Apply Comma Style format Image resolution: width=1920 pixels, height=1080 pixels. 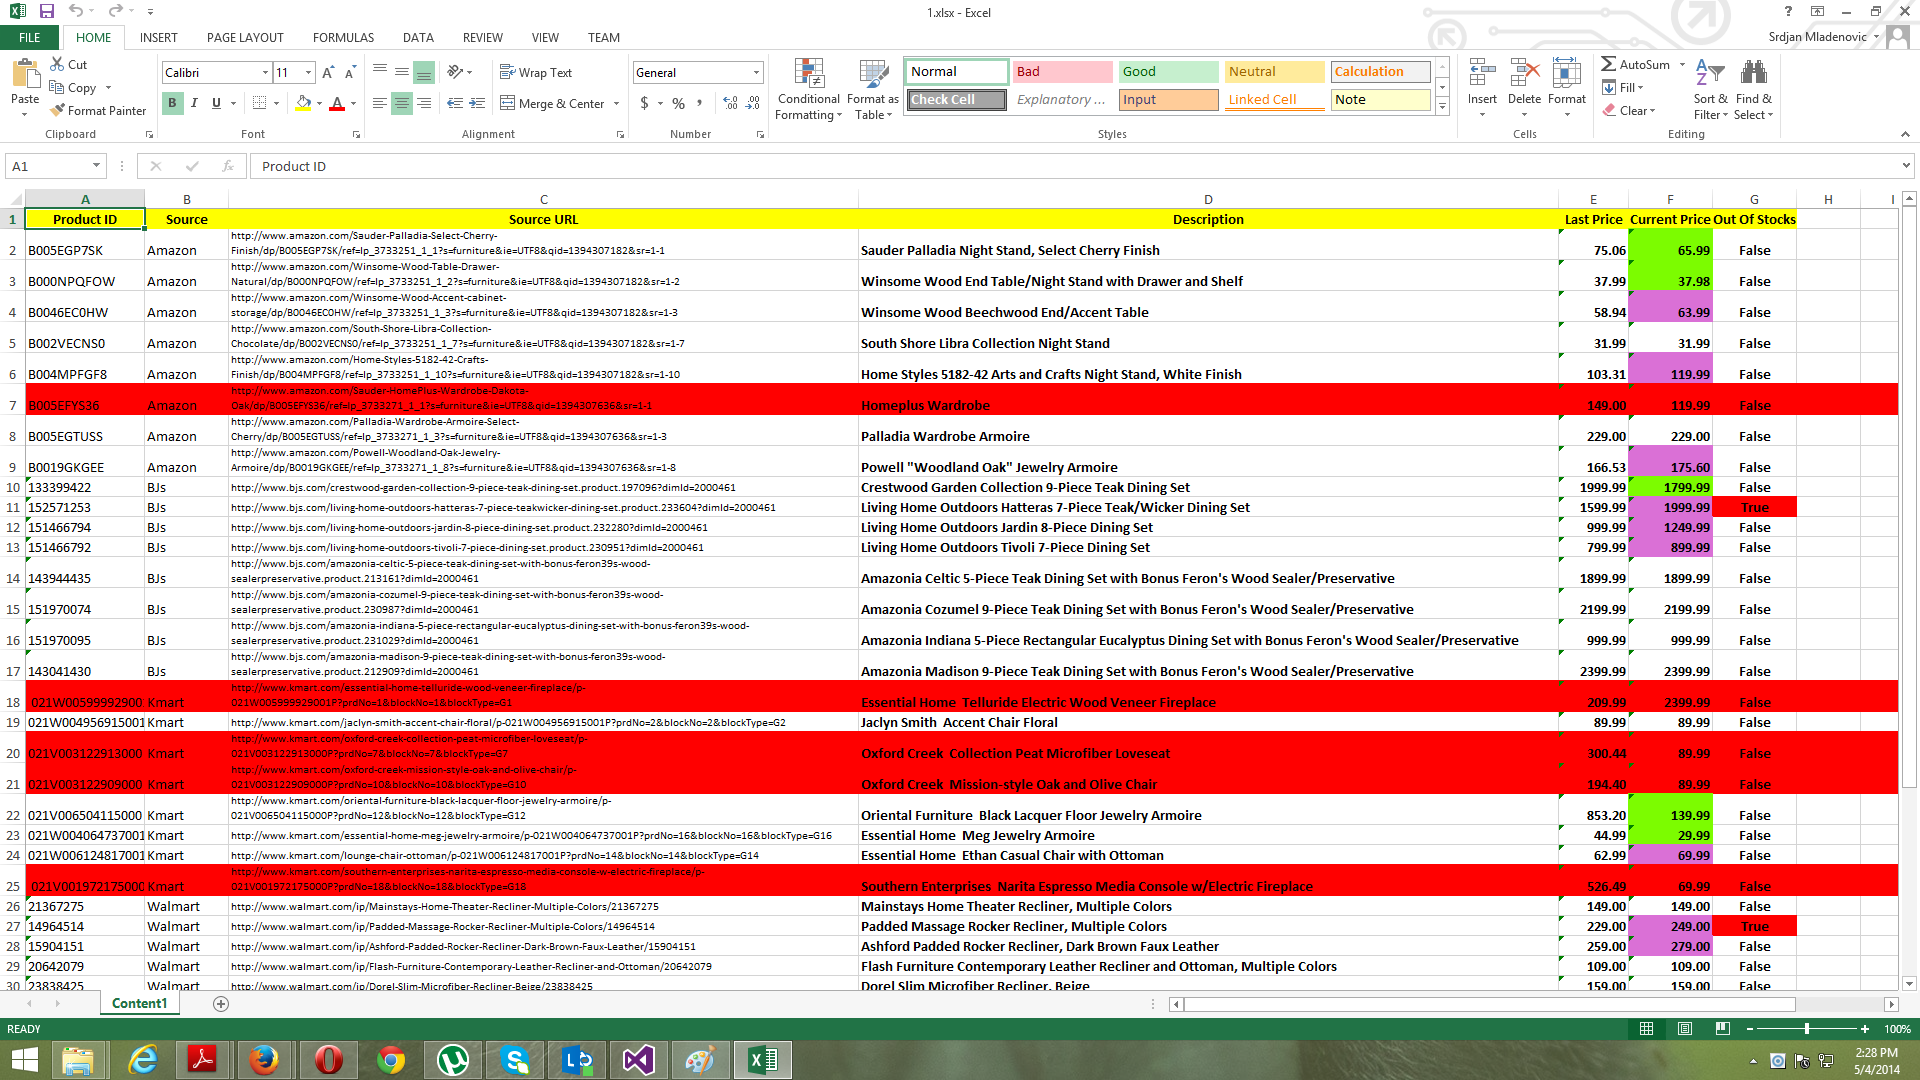point(700,103)
